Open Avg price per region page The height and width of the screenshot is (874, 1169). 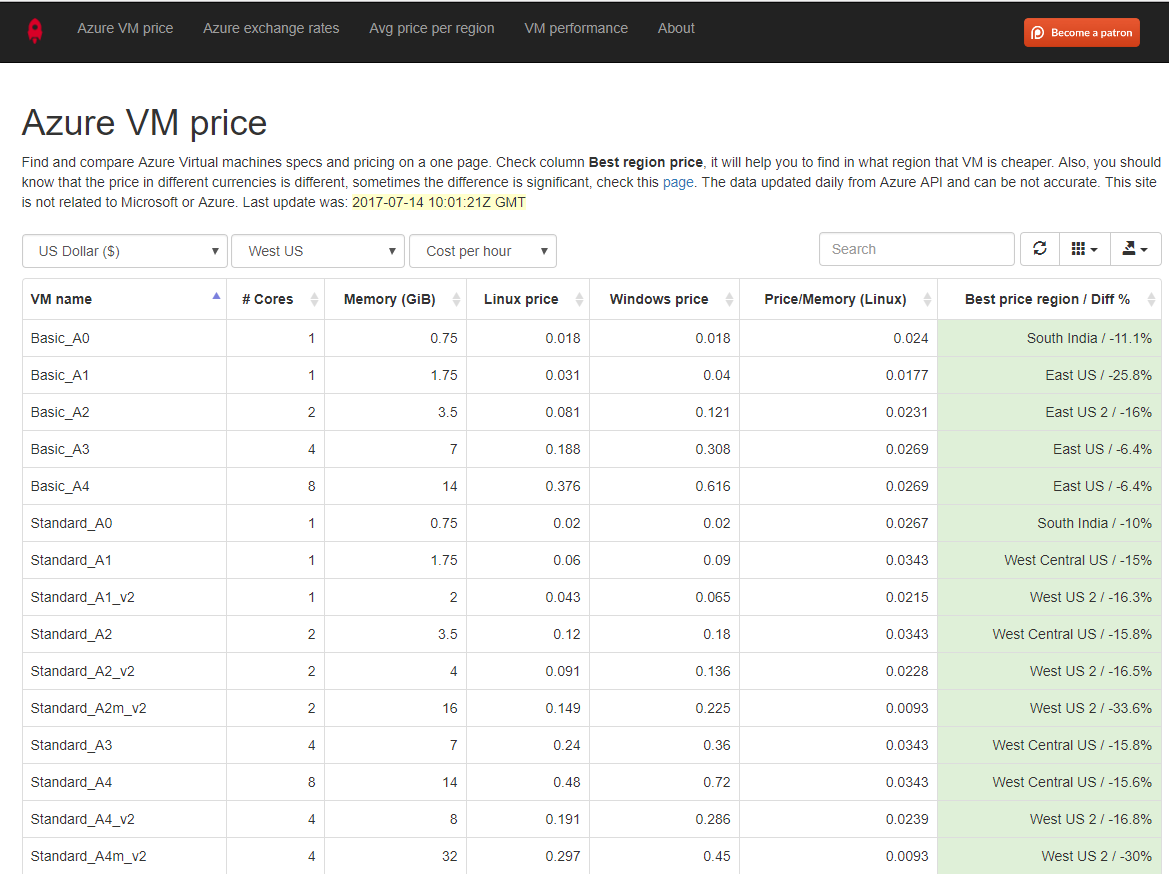point(432,28)
